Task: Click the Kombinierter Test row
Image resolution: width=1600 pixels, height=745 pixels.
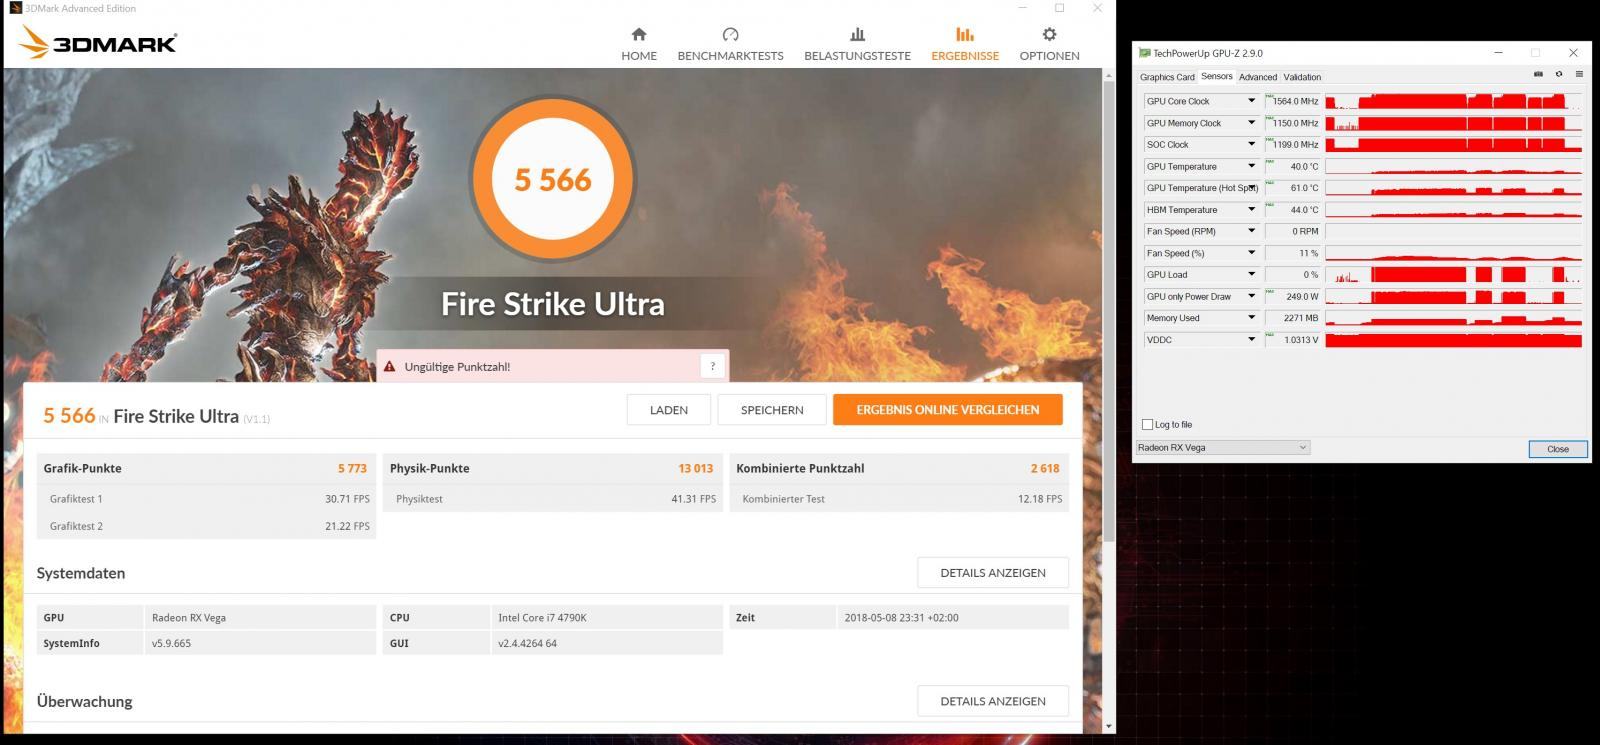Action: [899, 499]
